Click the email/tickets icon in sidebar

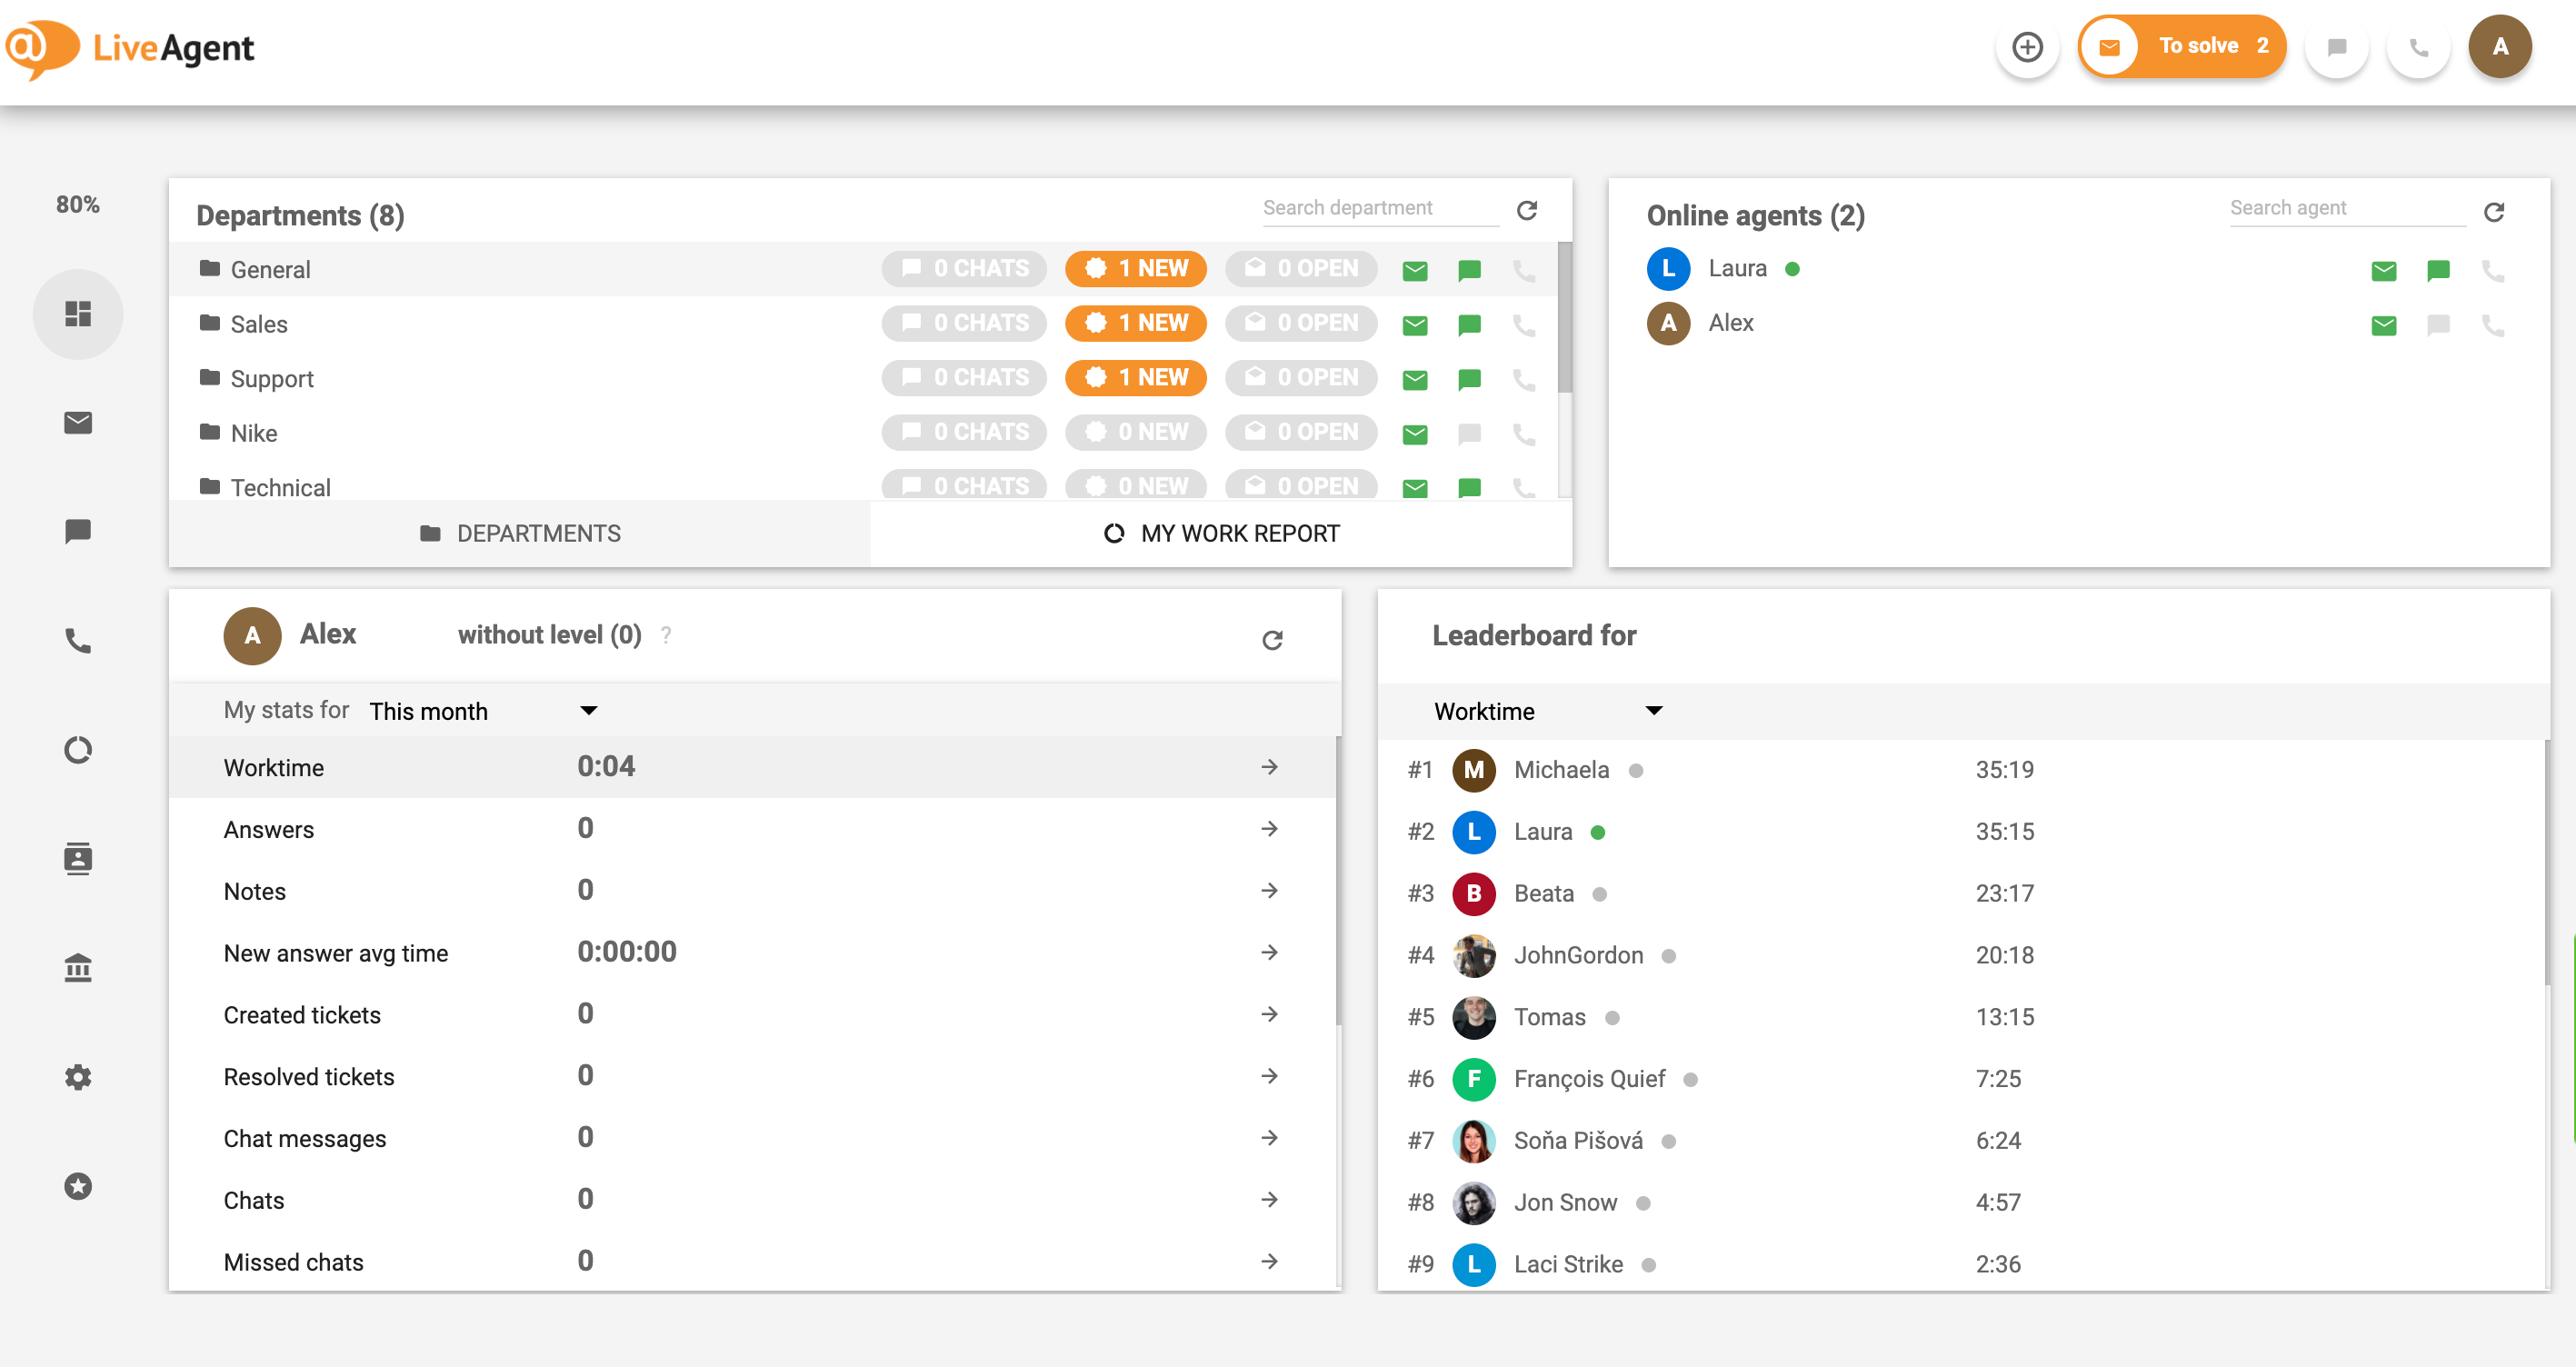click(78, 423)
